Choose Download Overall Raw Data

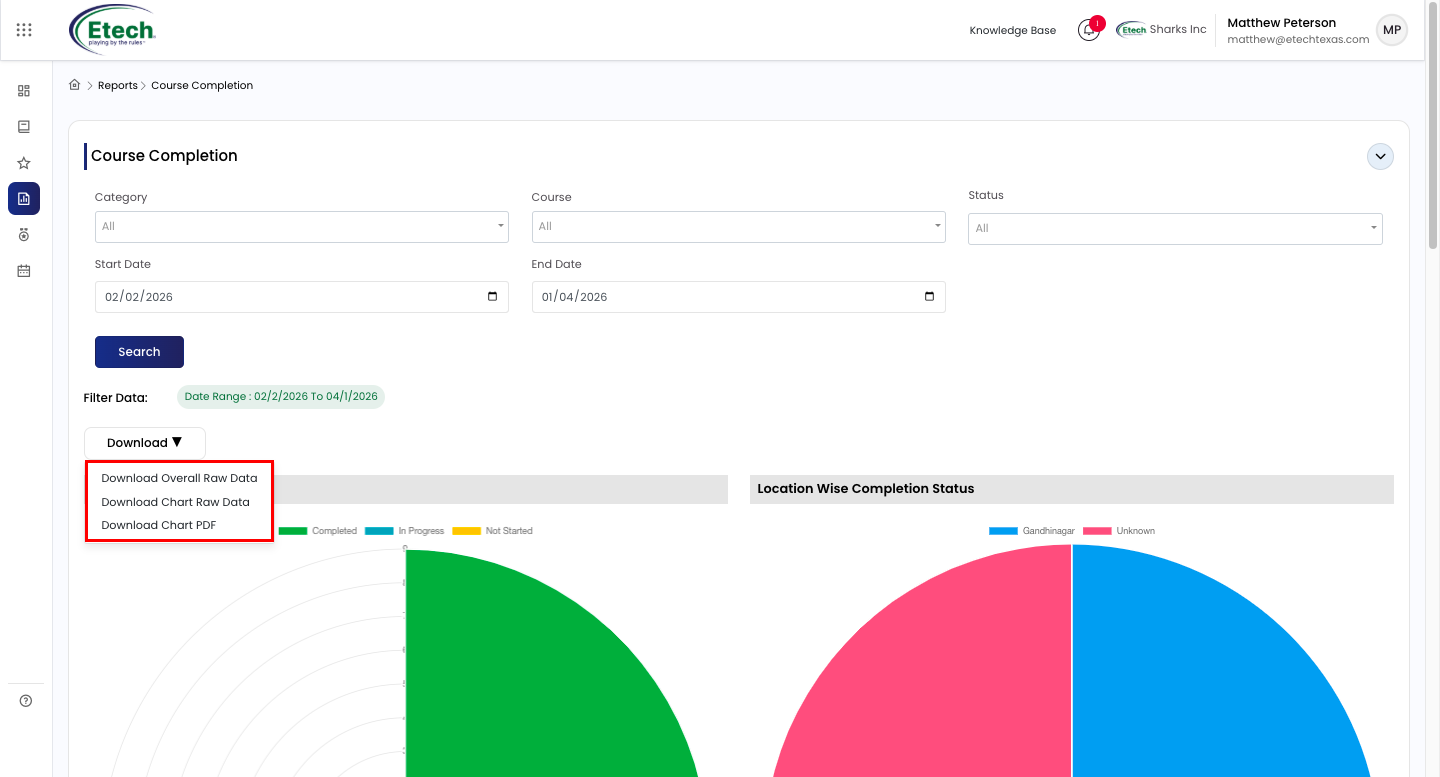[179, 478]
